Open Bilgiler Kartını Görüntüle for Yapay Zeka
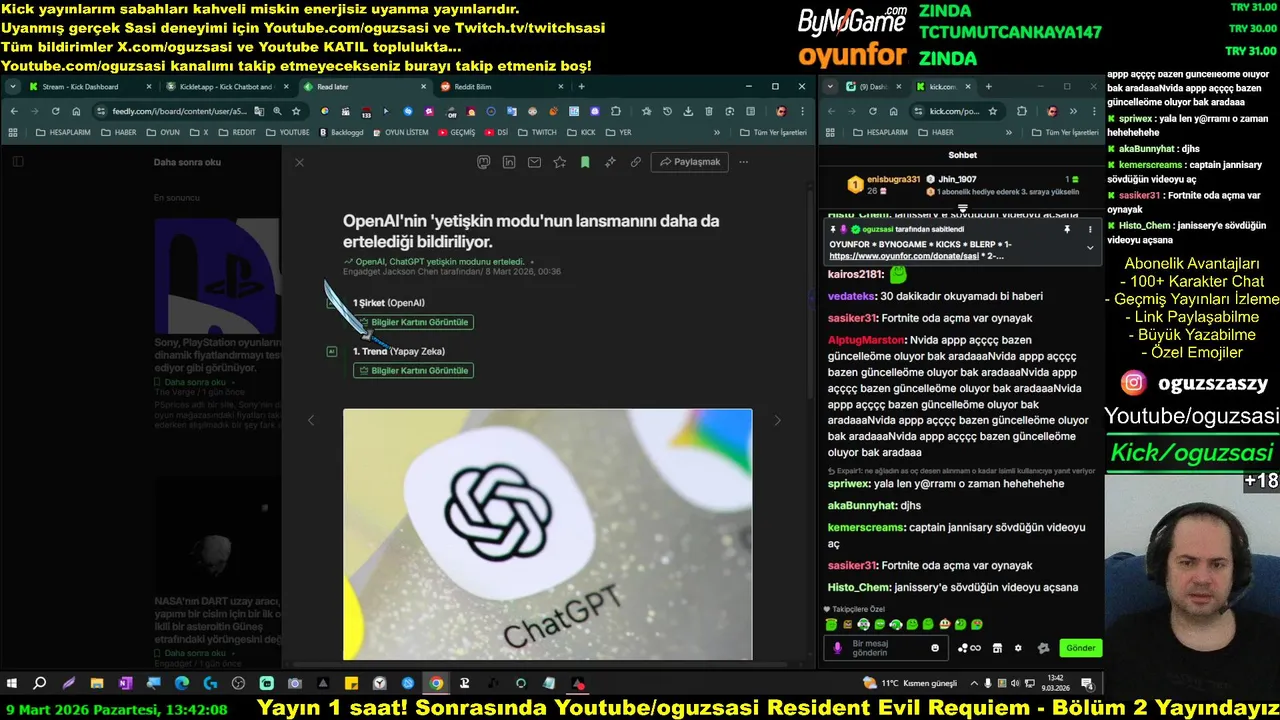This screenshot has height=720, width=1280. tap(413, 370)
